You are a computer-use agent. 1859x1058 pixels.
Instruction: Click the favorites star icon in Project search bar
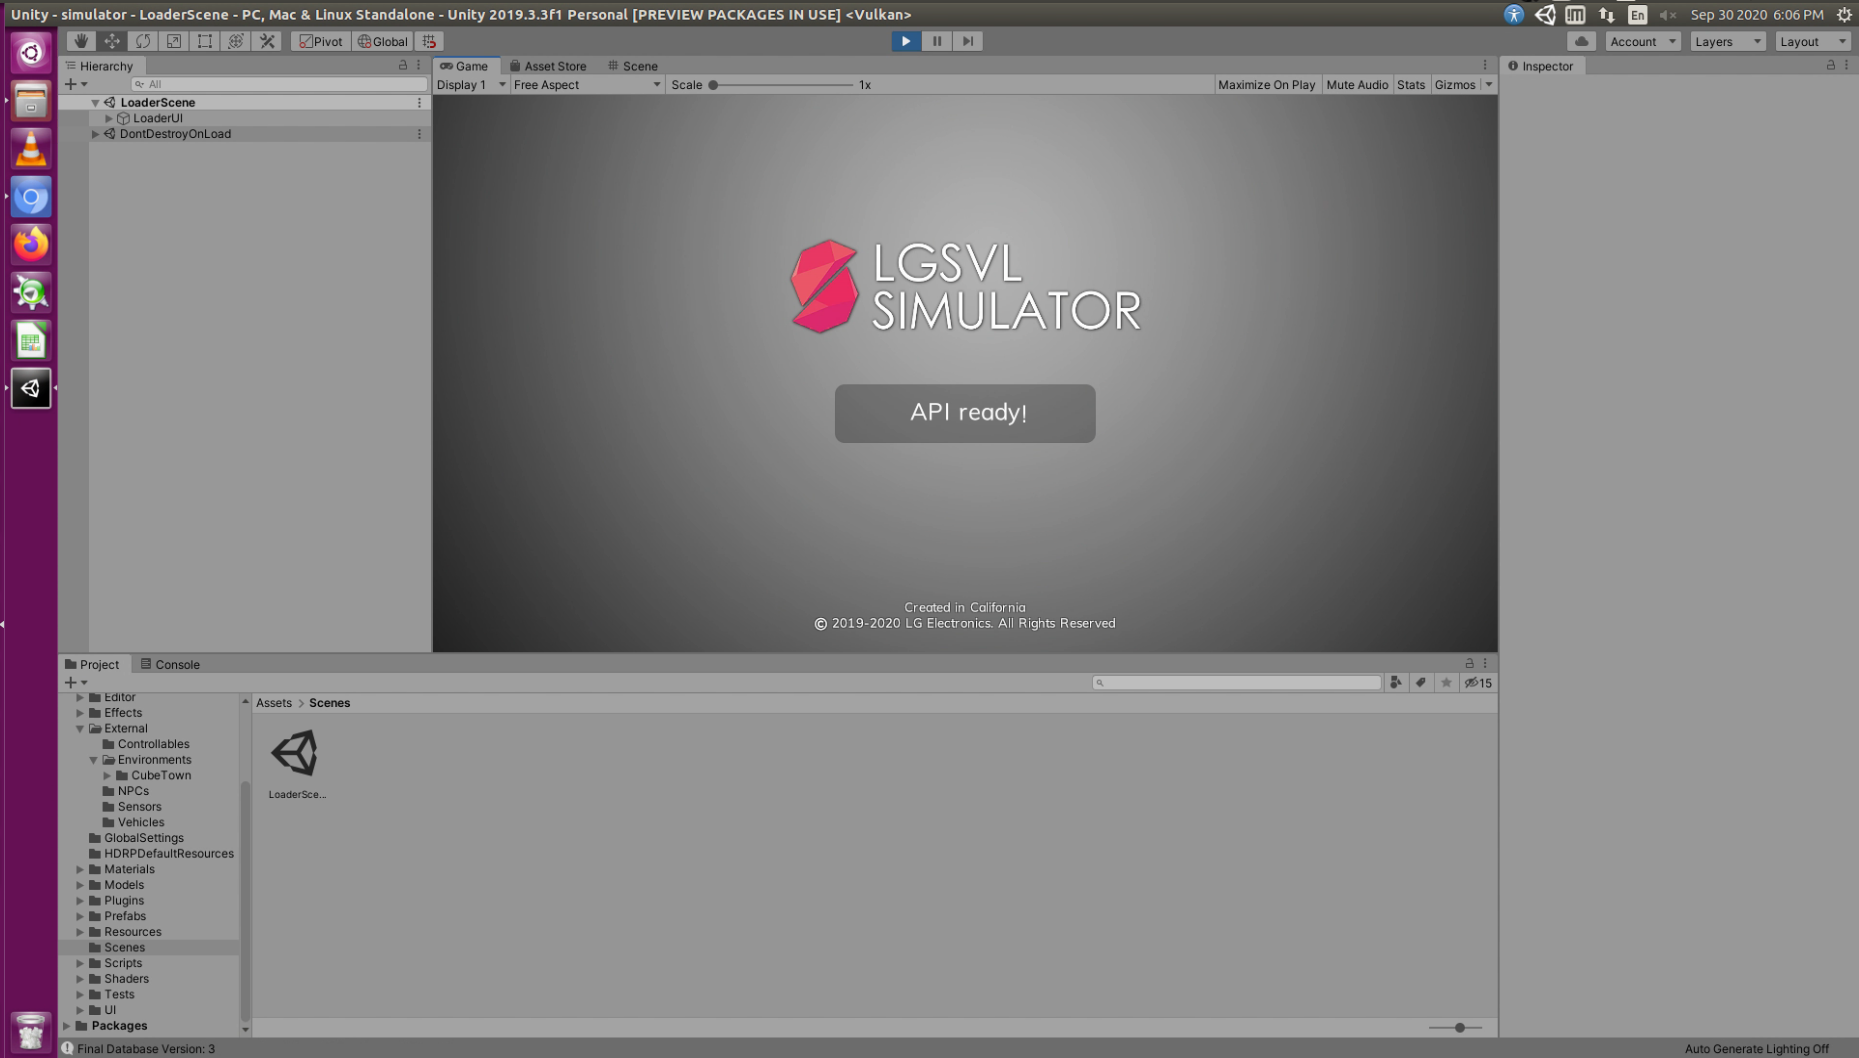[1447, 682]
